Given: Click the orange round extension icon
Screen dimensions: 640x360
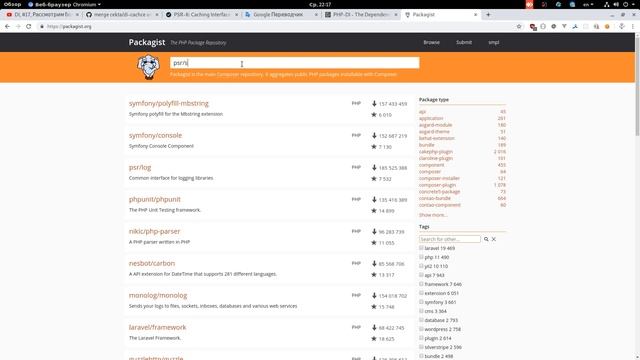Looking at the screenshot, I should coord(607,27).
